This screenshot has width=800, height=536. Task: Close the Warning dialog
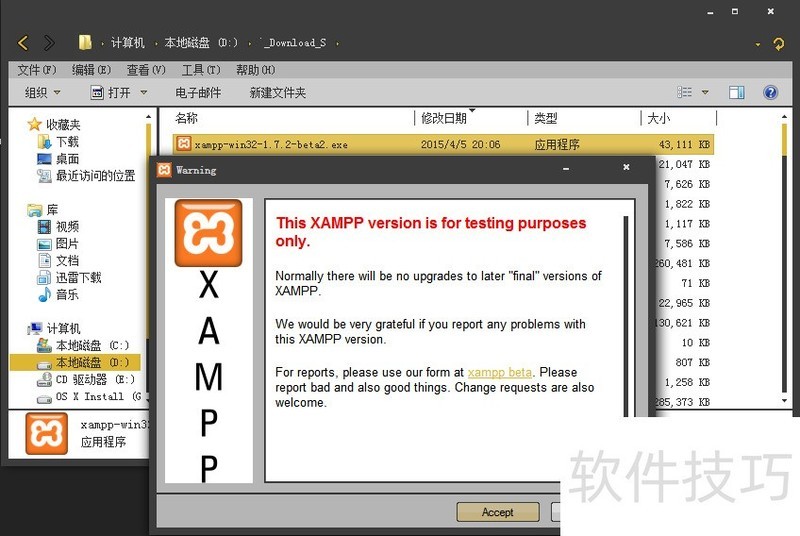[x=626, y=167]
